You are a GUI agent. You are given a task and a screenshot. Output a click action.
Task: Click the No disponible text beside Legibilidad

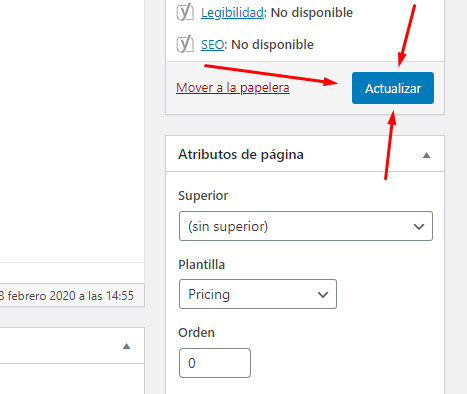pos(312,13)
